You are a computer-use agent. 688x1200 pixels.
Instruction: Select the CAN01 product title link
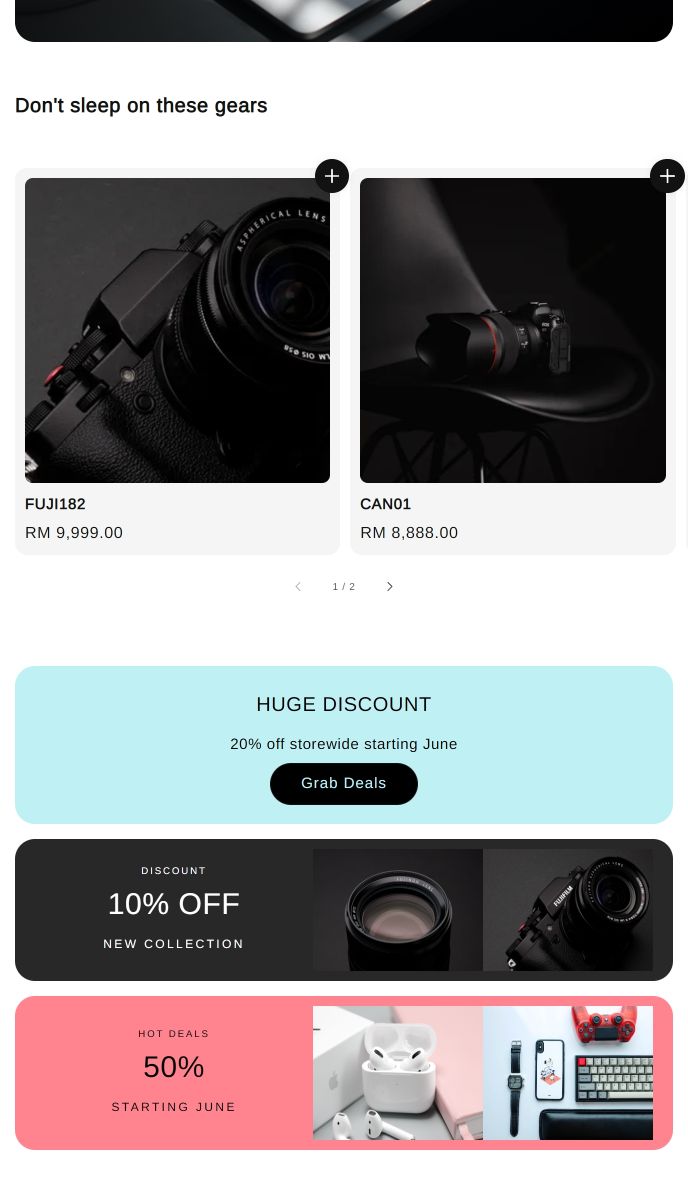pyautogui.click(x=385, y=504)
